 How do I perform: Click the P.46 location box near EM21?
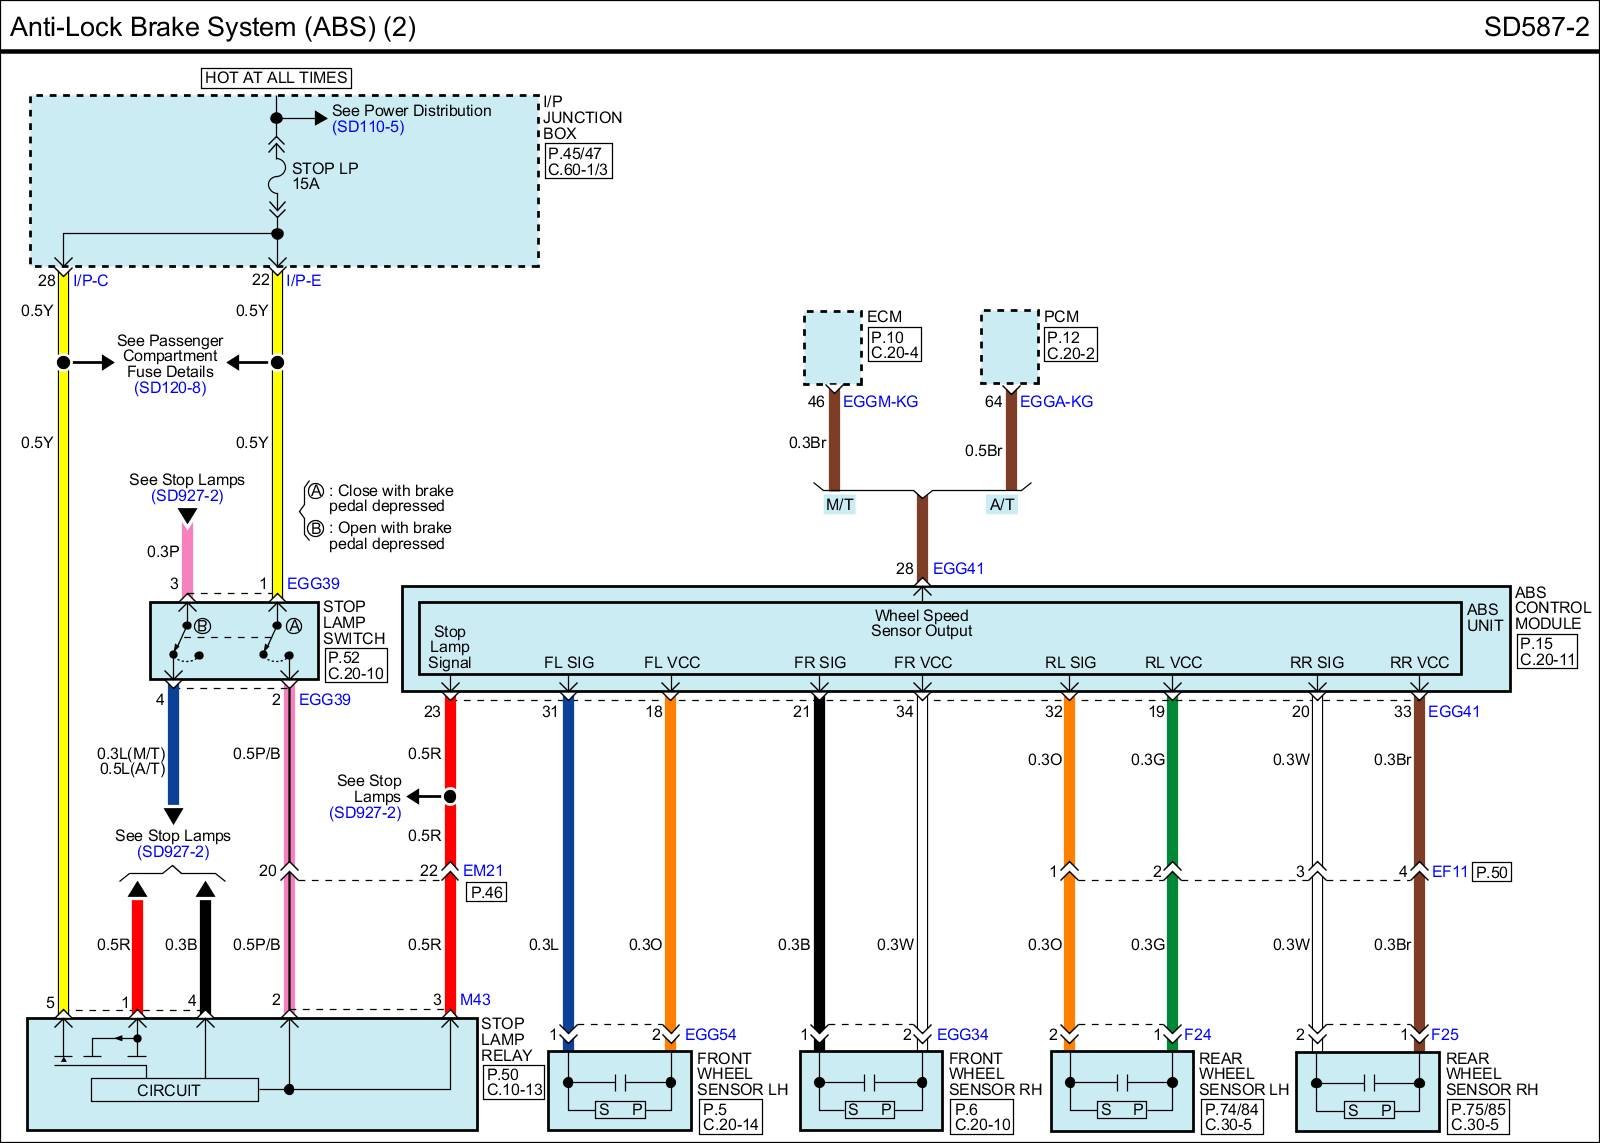486,892
